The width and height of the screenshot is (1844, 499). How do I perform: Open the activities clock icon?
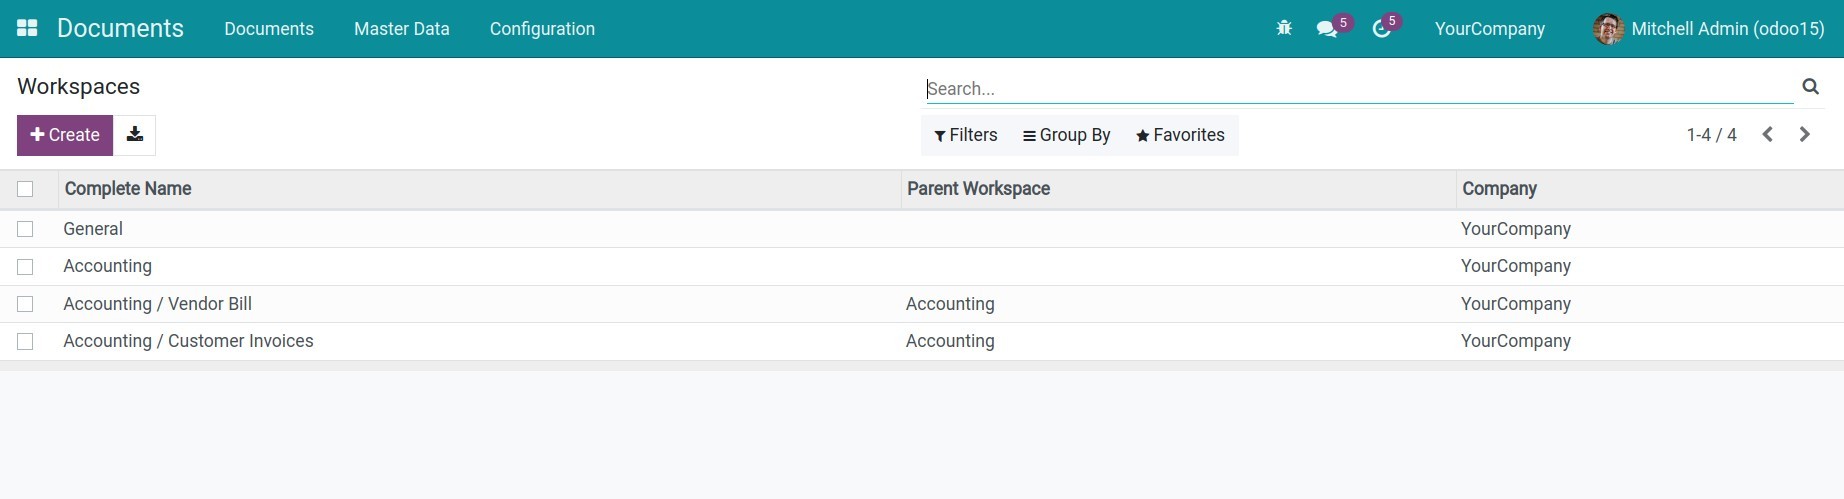tap(1381, 29)
